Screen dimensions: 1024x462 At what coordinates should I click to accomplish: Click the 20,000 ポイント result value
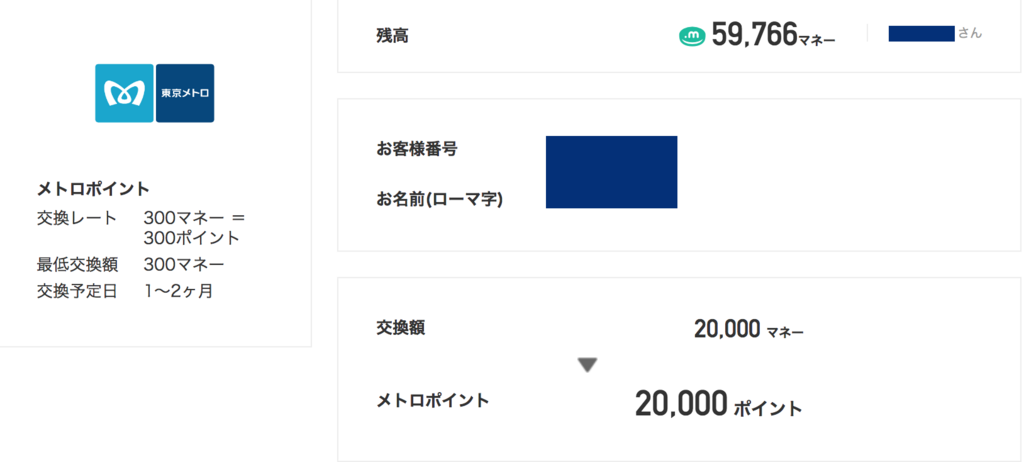tap(718, 404)
